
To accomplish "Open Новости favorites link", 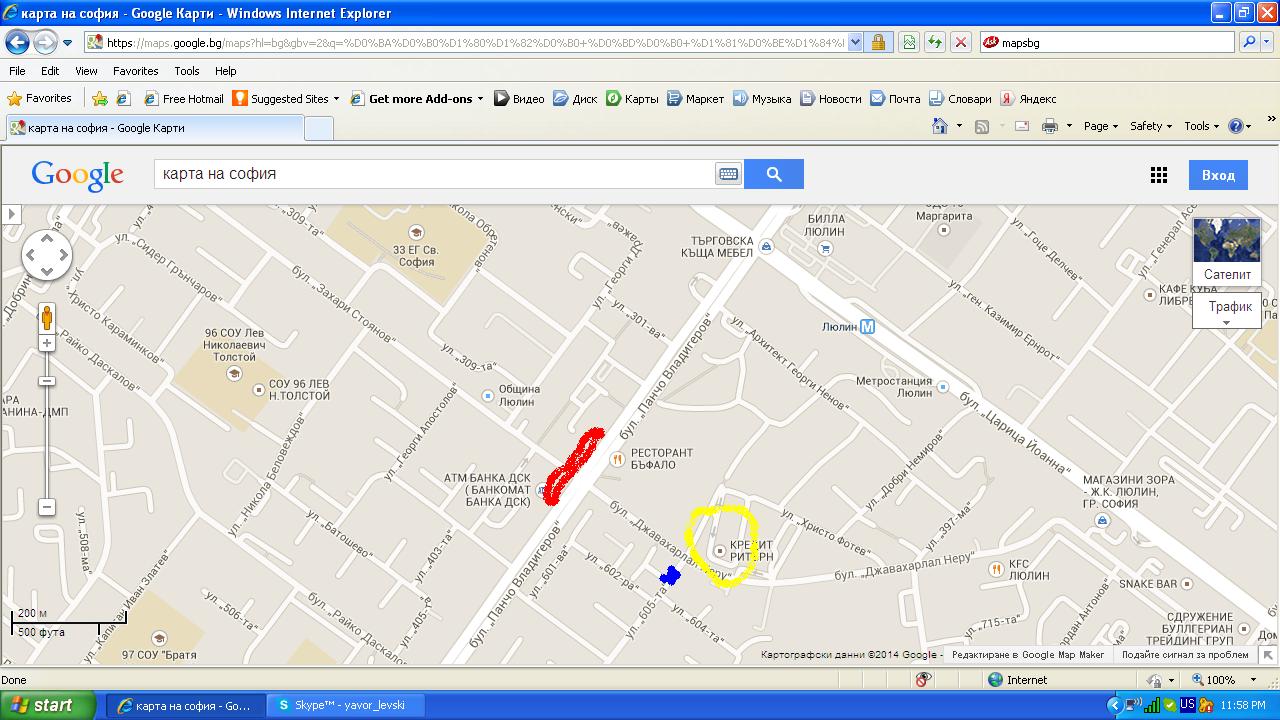I will pos(830,98).
